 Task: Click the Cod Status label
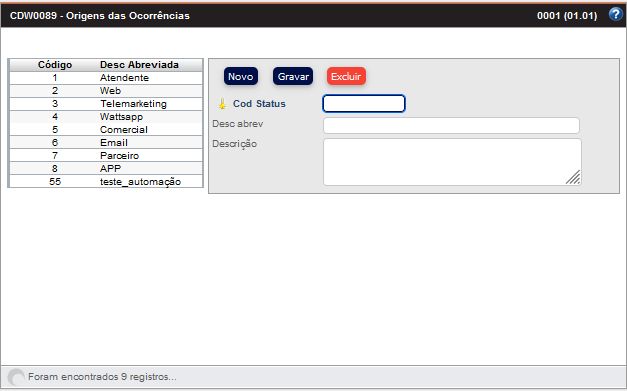259,104
